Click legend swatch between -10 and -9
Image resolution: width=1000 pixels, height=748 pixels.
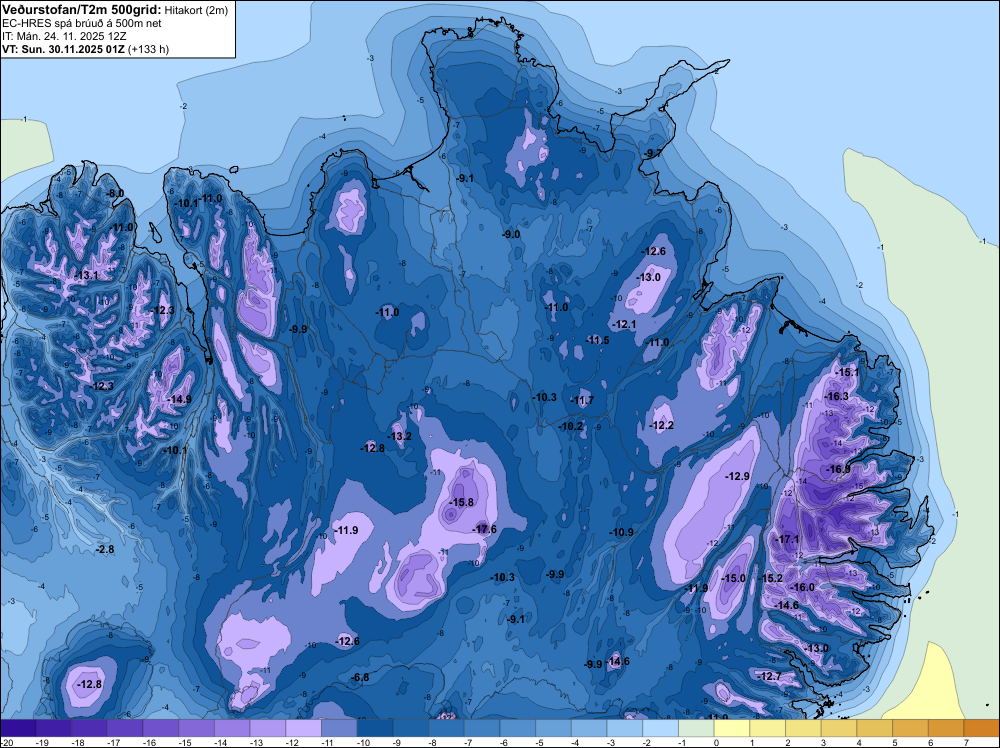[x=375, y=728]
